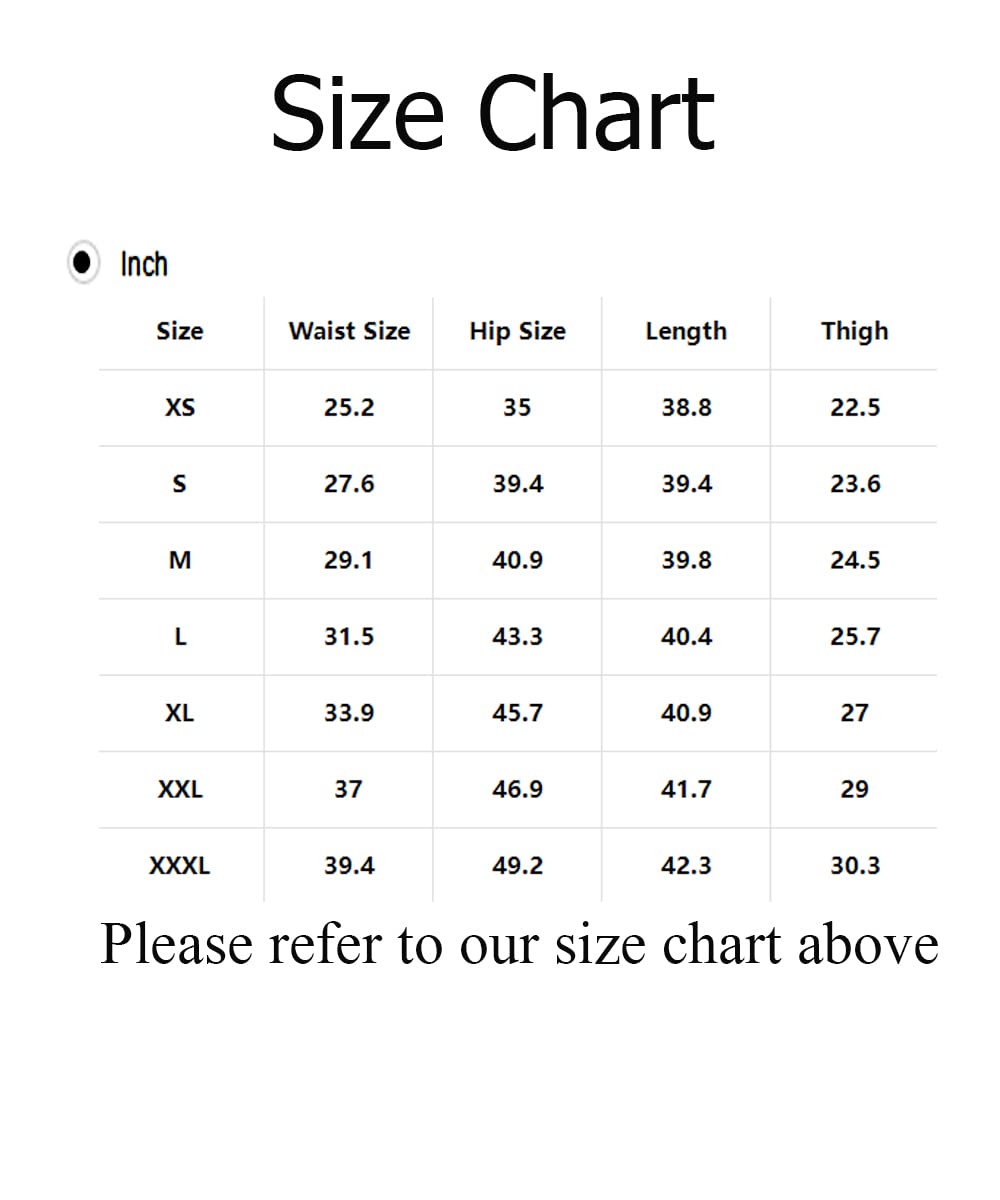The image size is (1000, 1200).
Task: Click hip value 35 in XS row
Action: click(517, 408)
